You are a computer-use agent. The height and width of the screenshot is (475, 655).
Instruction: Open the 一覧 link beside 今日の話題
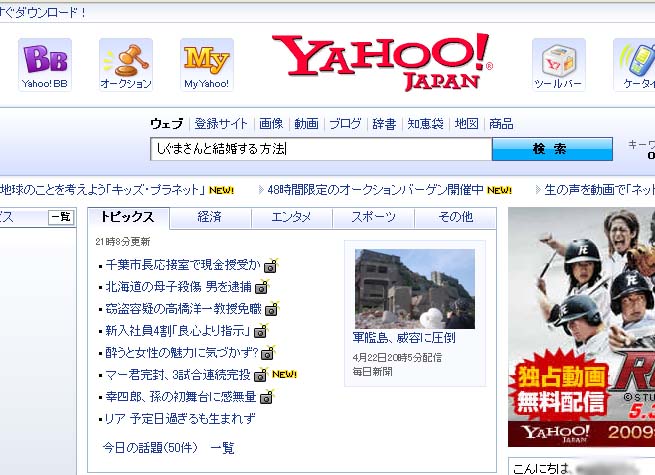coord(222,448)
